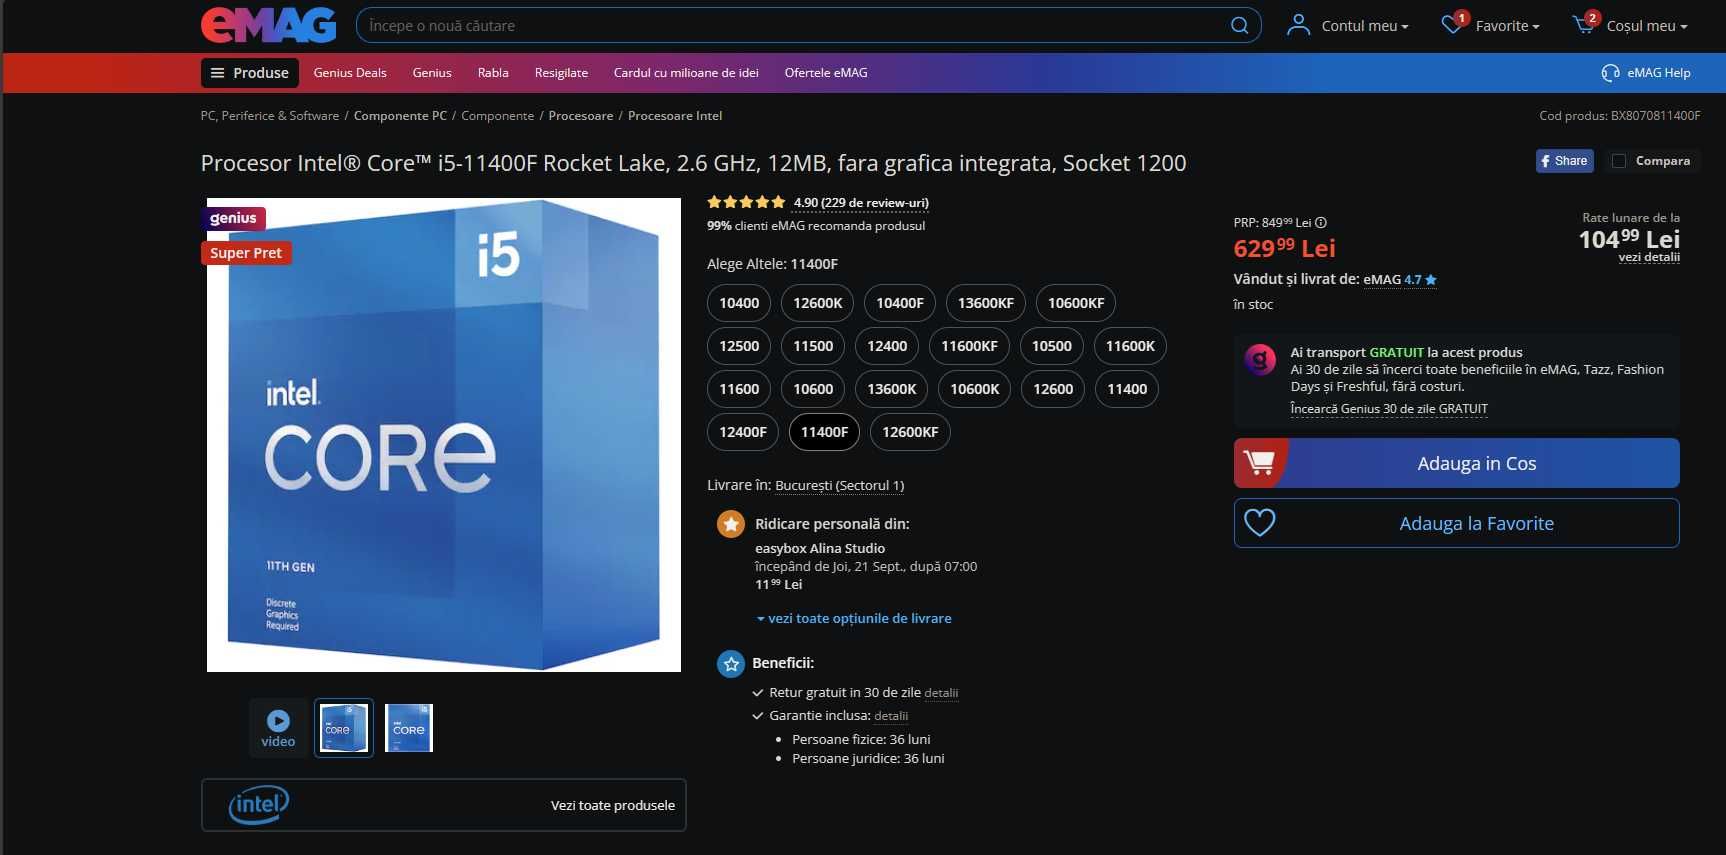Open the Produse menu
The height and width of the screenshot is (855, 1726).
click(x=250, y=73)
